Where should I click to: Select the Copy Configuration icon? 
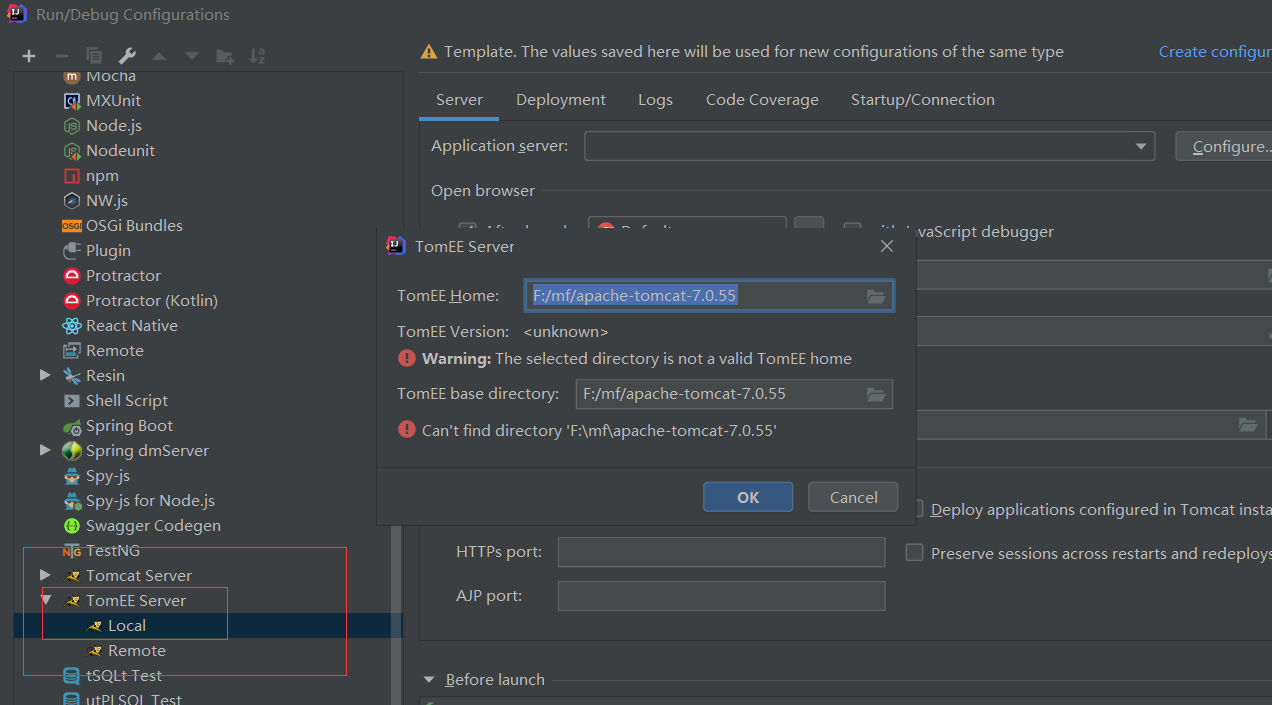point(92,55)
